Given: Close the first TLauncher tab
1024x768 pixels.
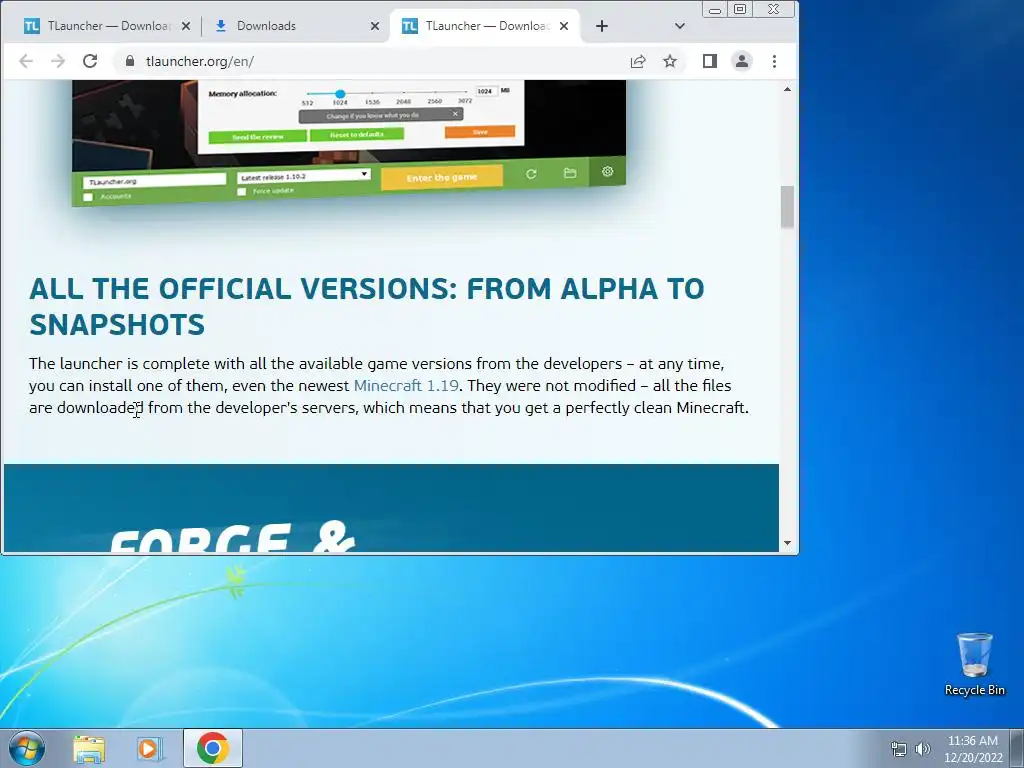Looking at the screenshot, I should (x=186, y=26).
